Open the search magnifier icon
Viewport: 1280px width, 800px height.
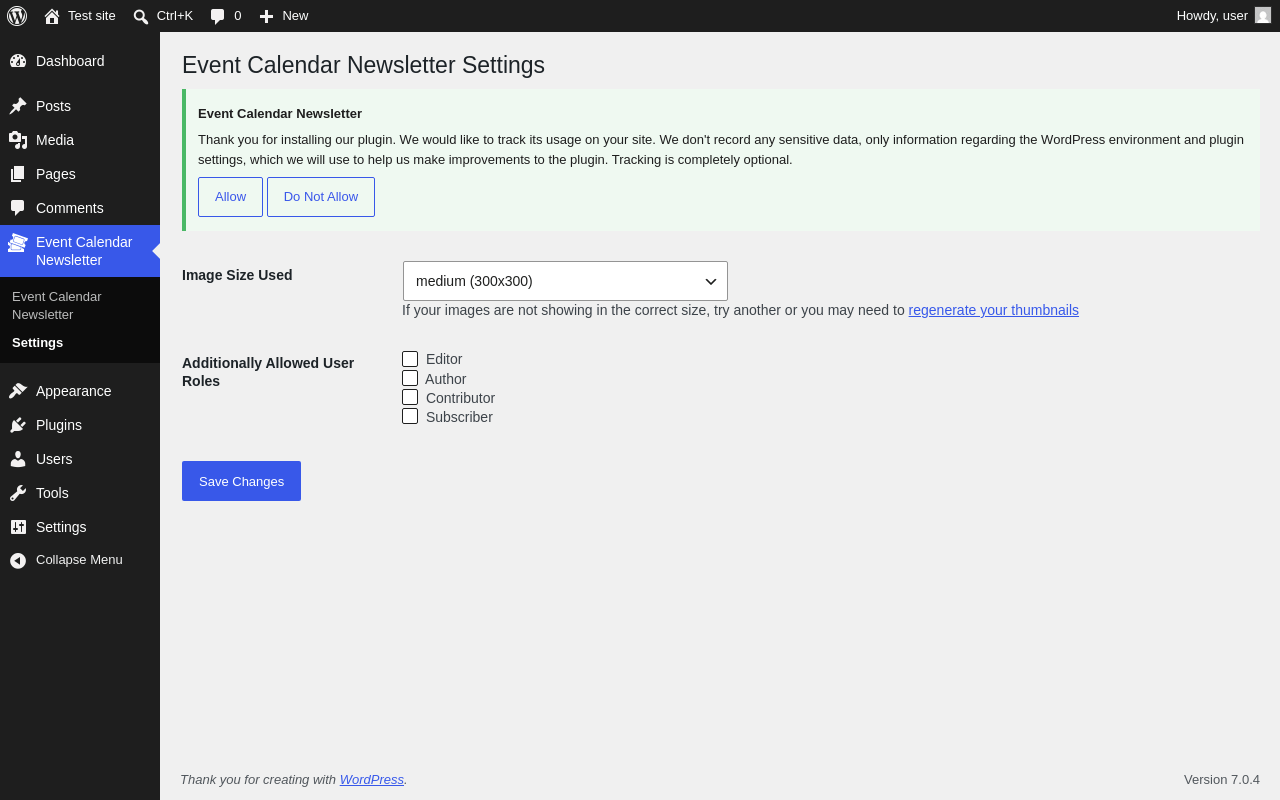[141, 16]
